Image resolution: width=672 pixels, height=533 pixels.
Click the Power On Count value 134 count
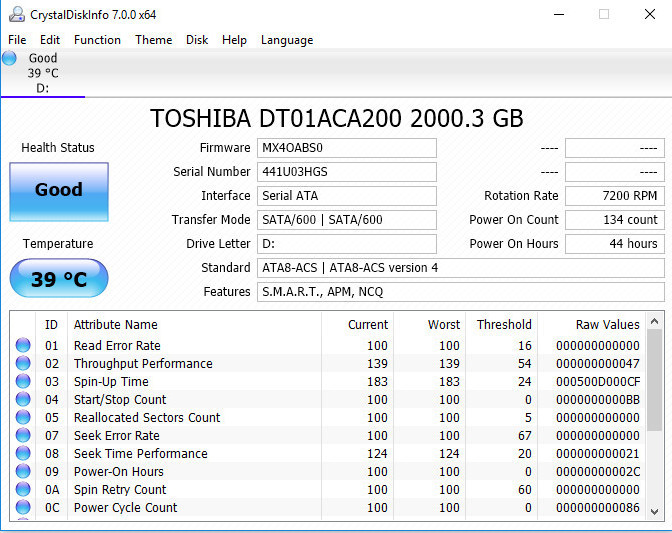point(615,220)
